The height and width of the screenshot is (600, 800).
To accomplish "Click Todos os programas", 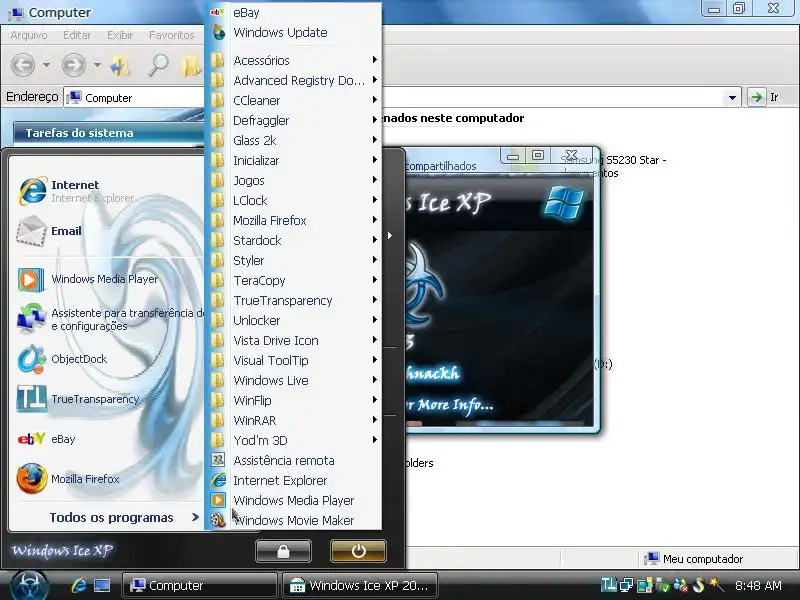I will tap(124, 517).
